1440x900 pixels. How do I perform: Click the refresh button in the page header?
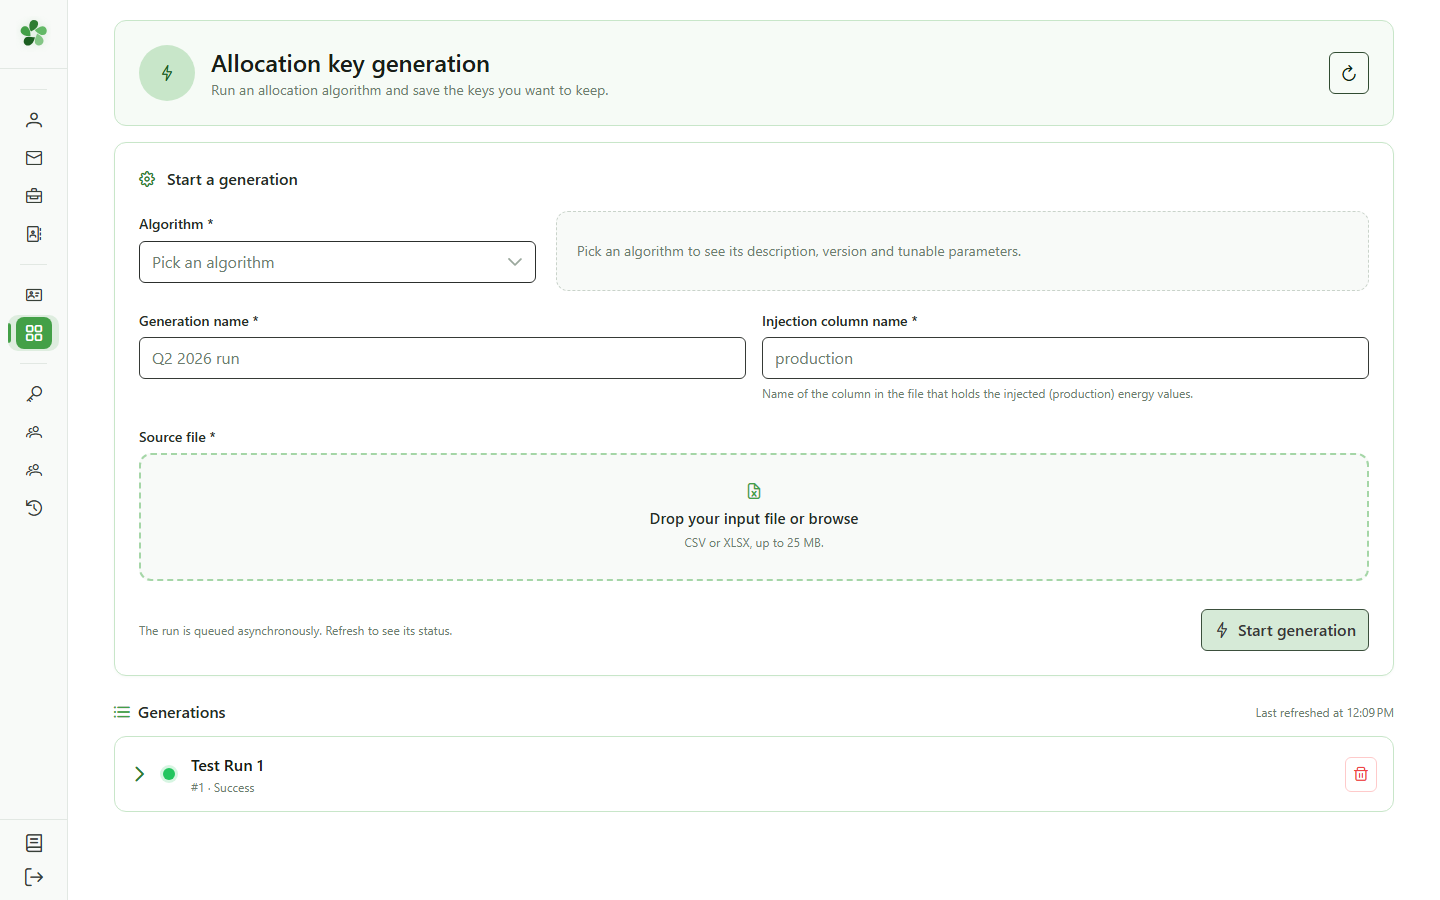1349,73
